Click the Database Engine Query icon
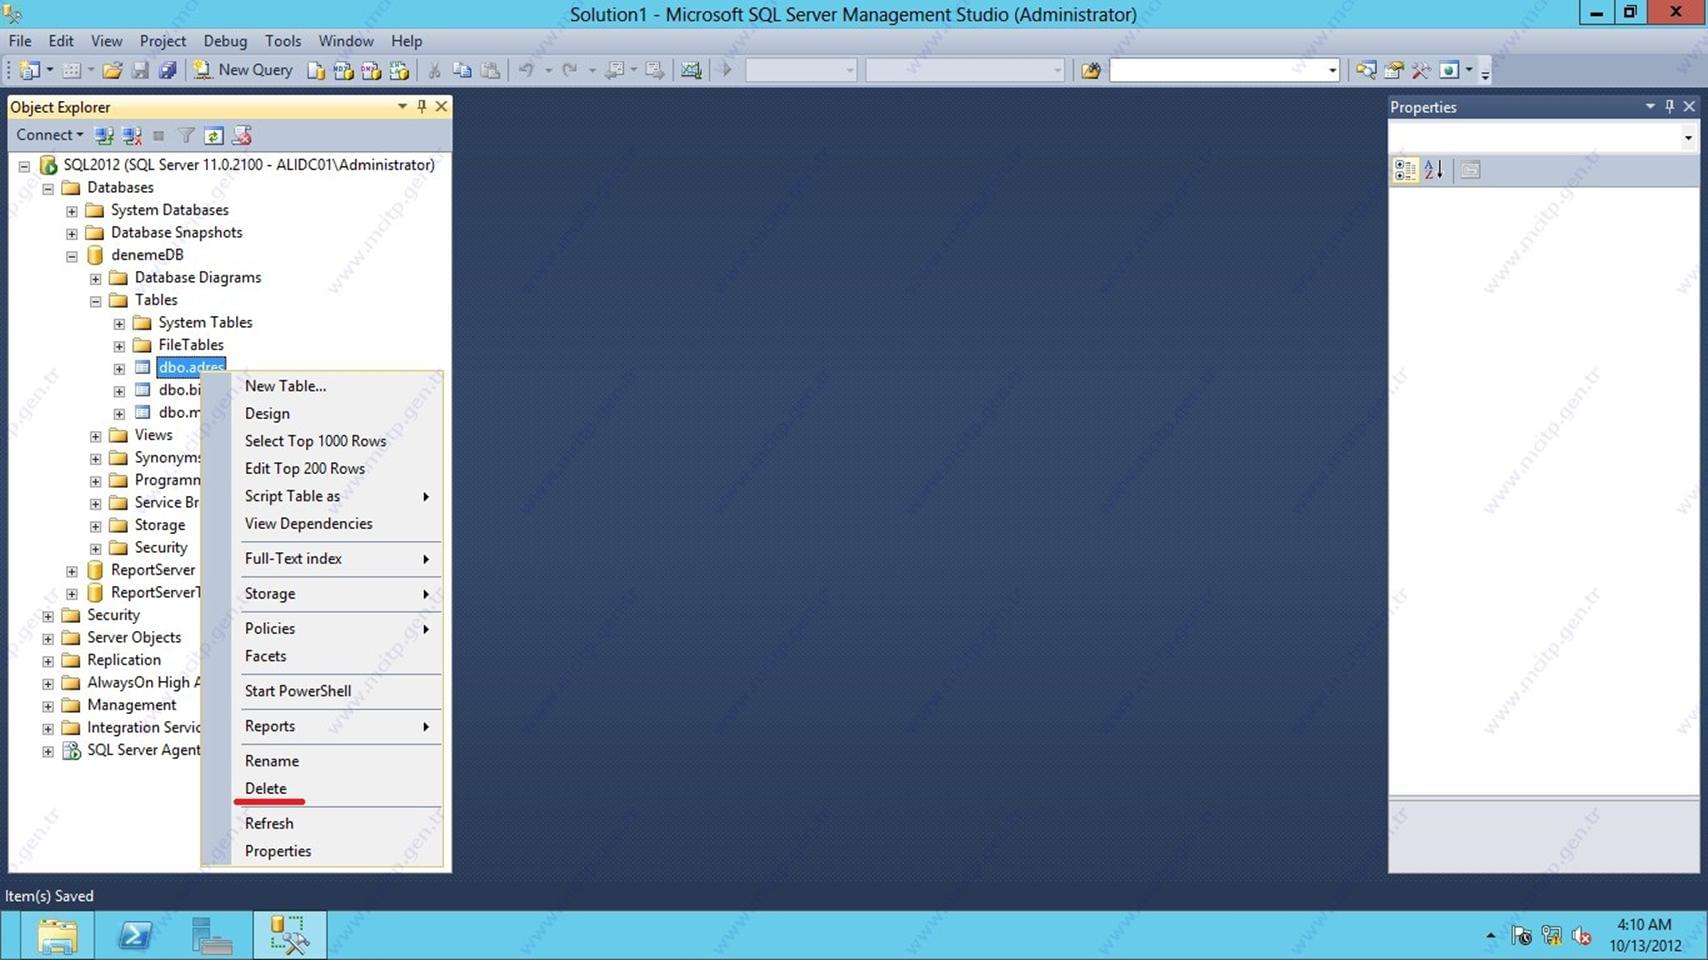The height and width of the screenshot is (960, 1708). click(x=316, y=70)
